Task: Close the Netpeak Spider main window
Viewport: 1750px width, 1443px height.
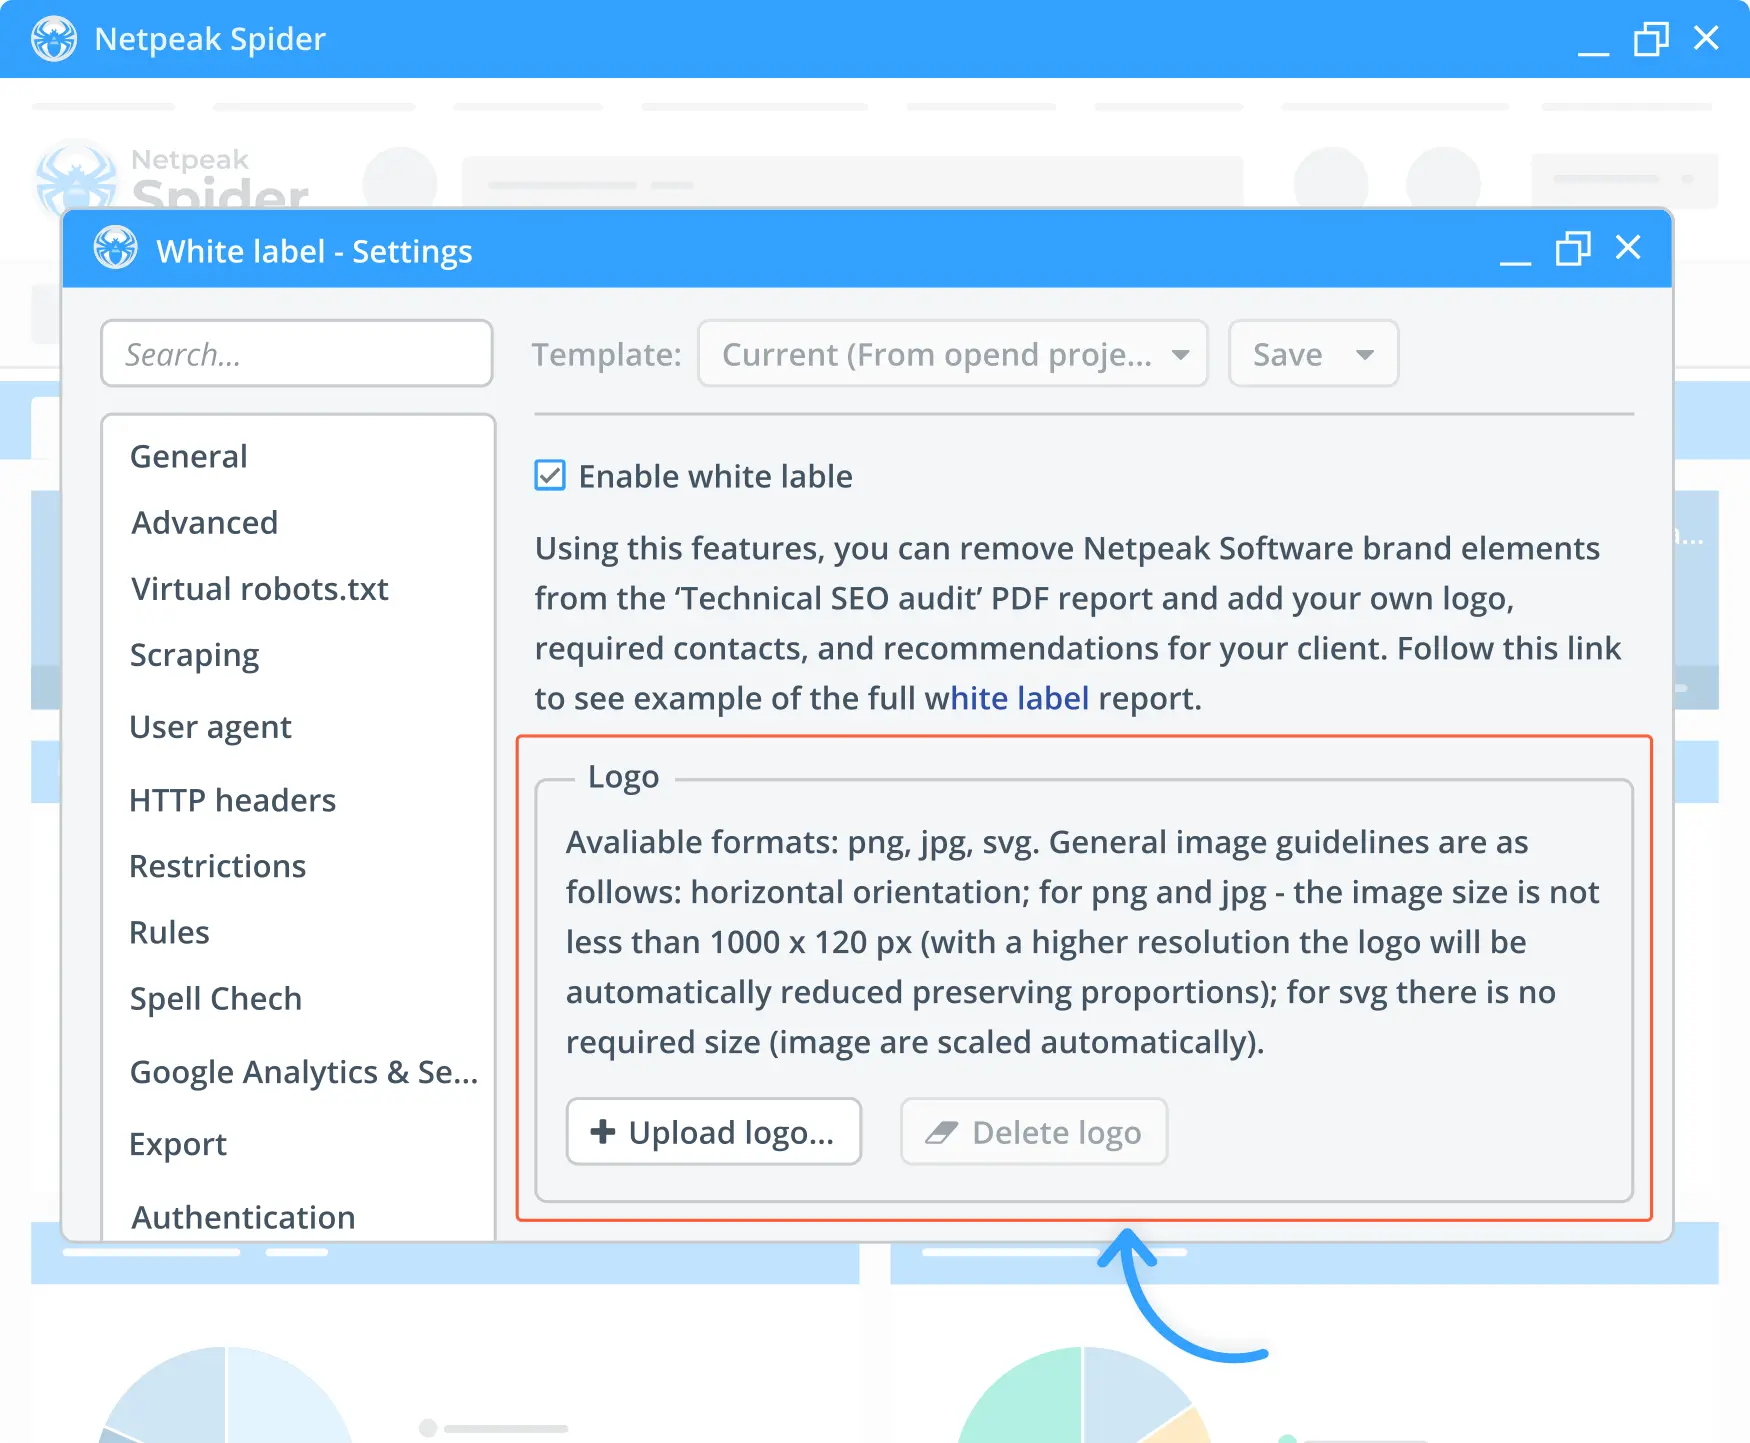Action: (x=1706, y=38)
